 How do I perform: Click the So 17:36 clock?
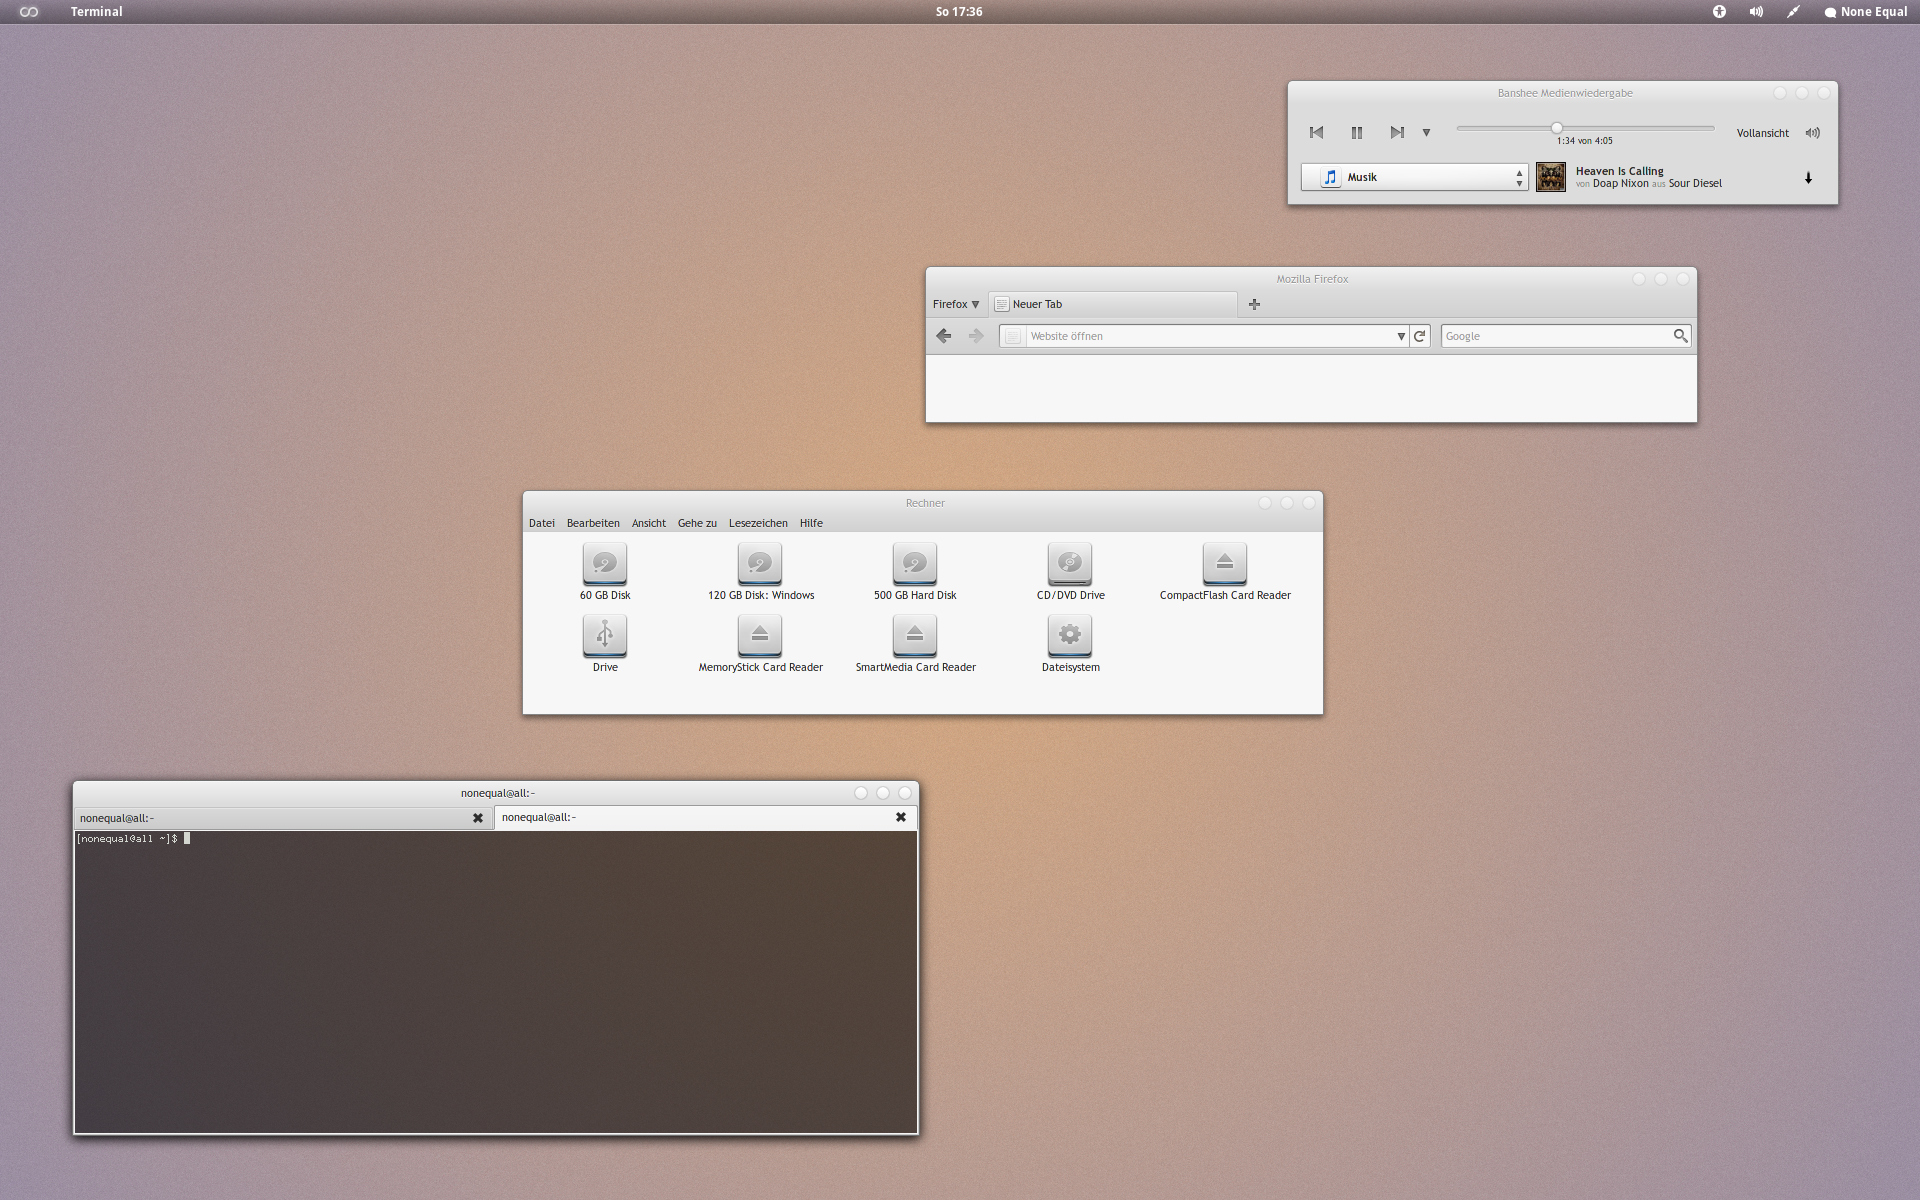click(x=959, y=12)
